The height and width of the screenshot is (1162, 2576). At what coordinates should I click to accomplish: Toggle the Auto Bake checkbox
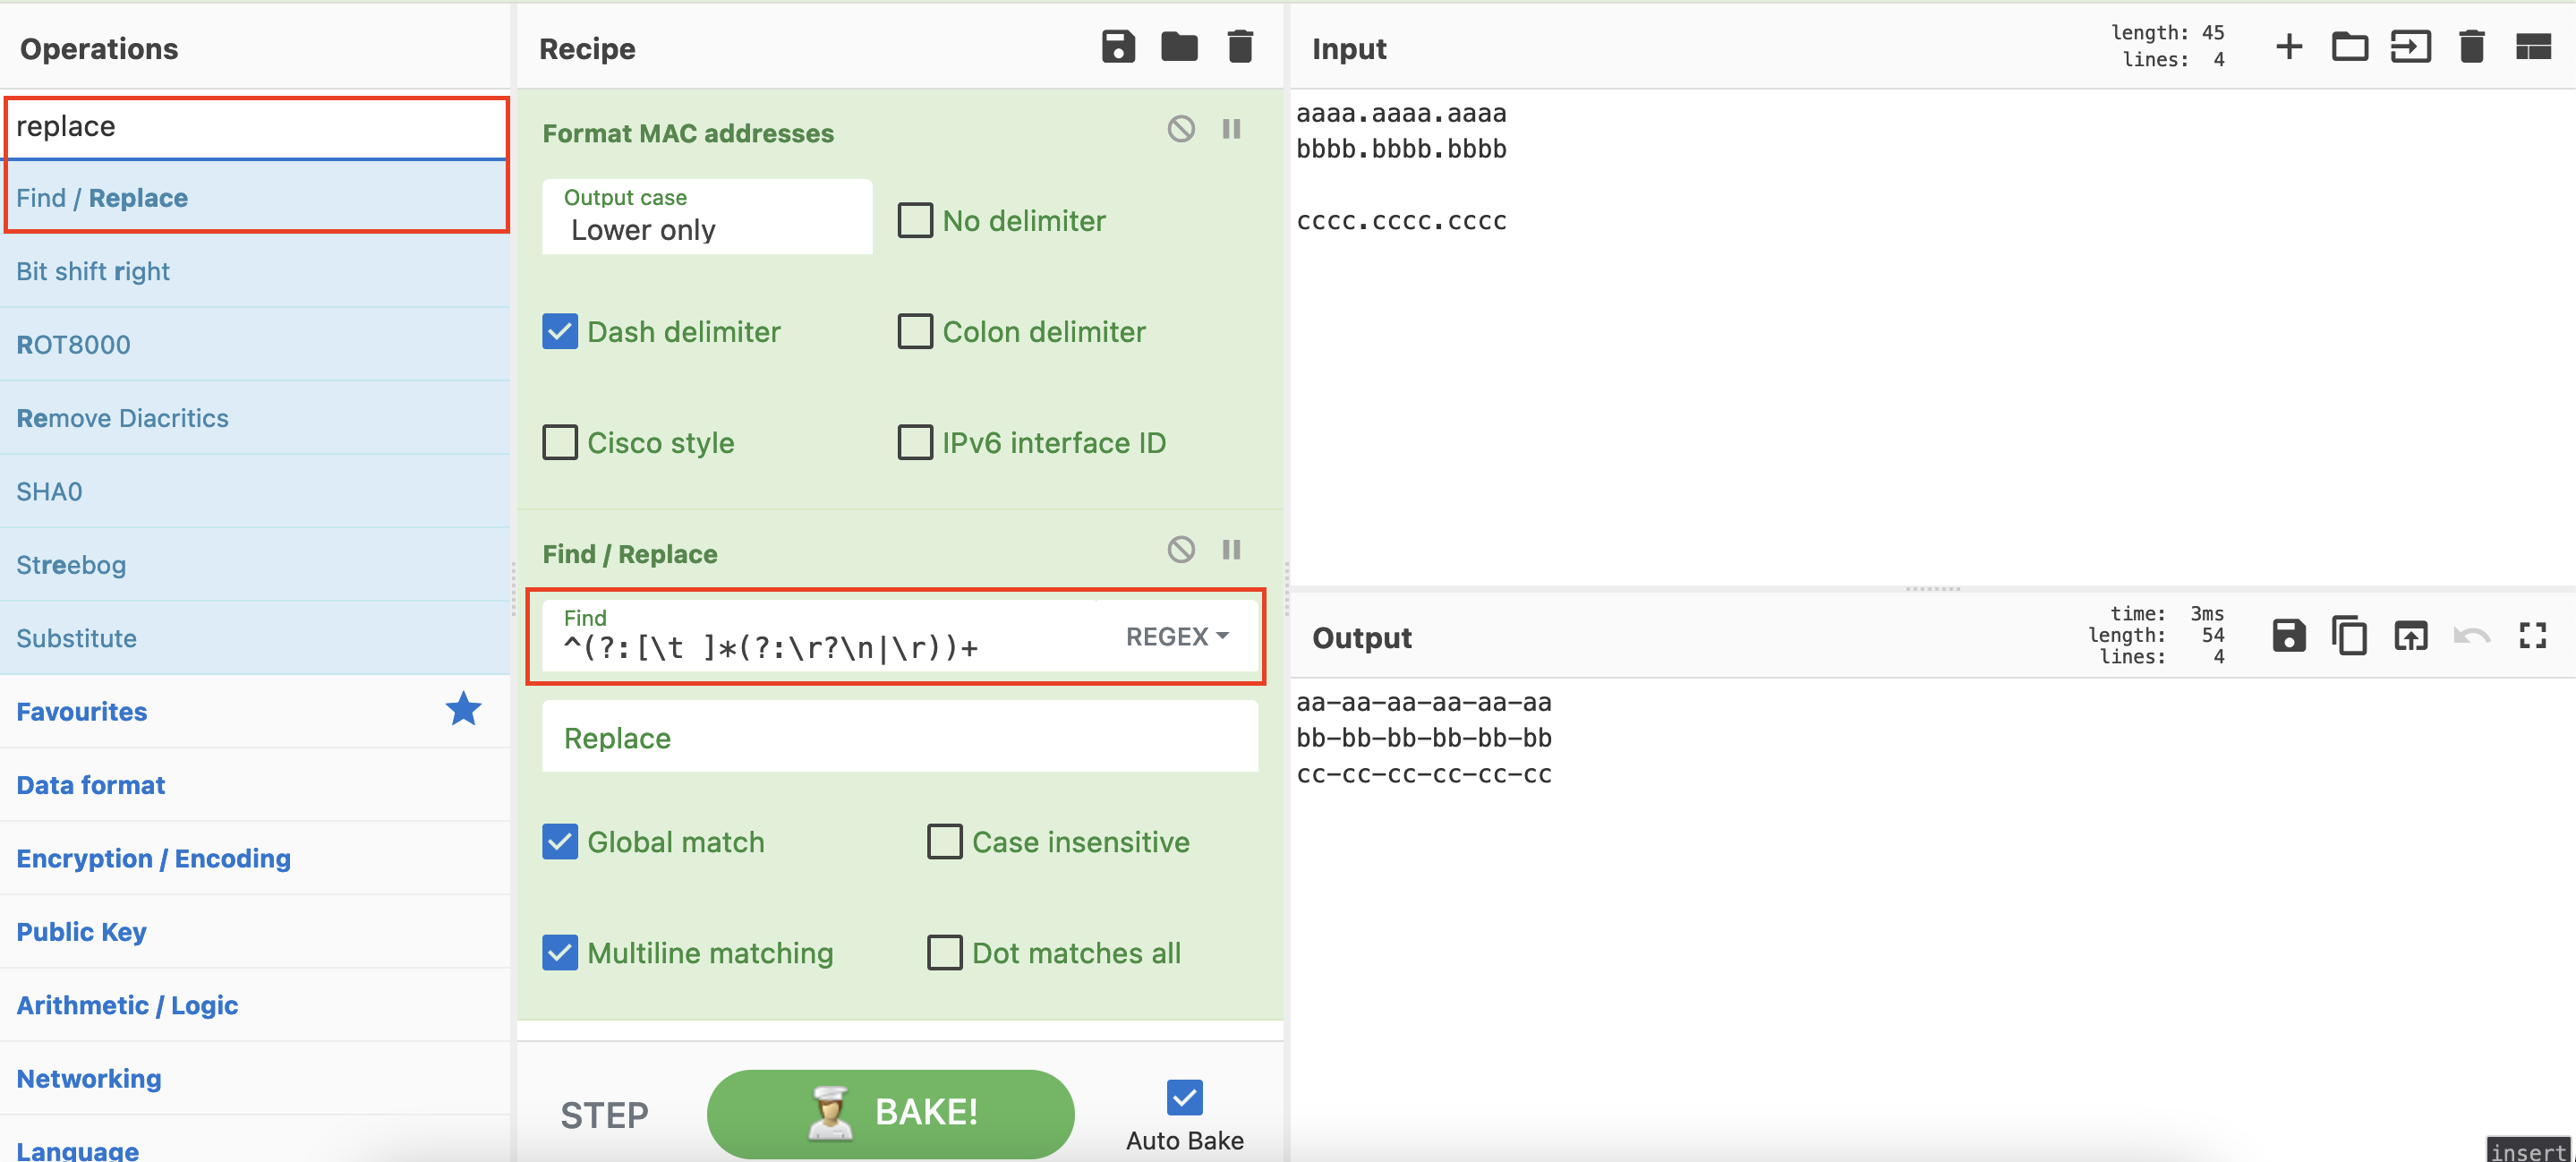point(1184,1097)
